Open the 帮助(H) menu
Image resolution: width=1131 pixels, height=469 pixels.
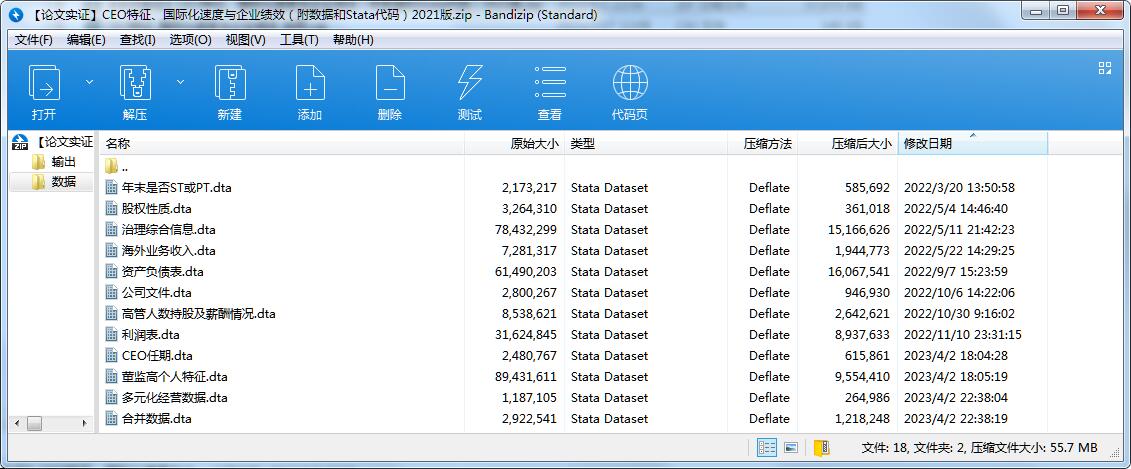353,40
